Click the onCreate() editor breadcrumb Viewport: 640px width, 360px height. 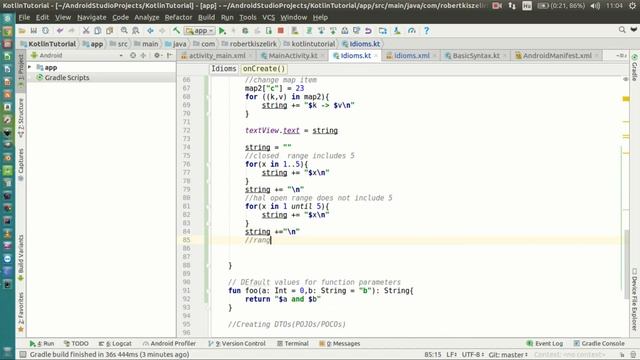point(264,69)
